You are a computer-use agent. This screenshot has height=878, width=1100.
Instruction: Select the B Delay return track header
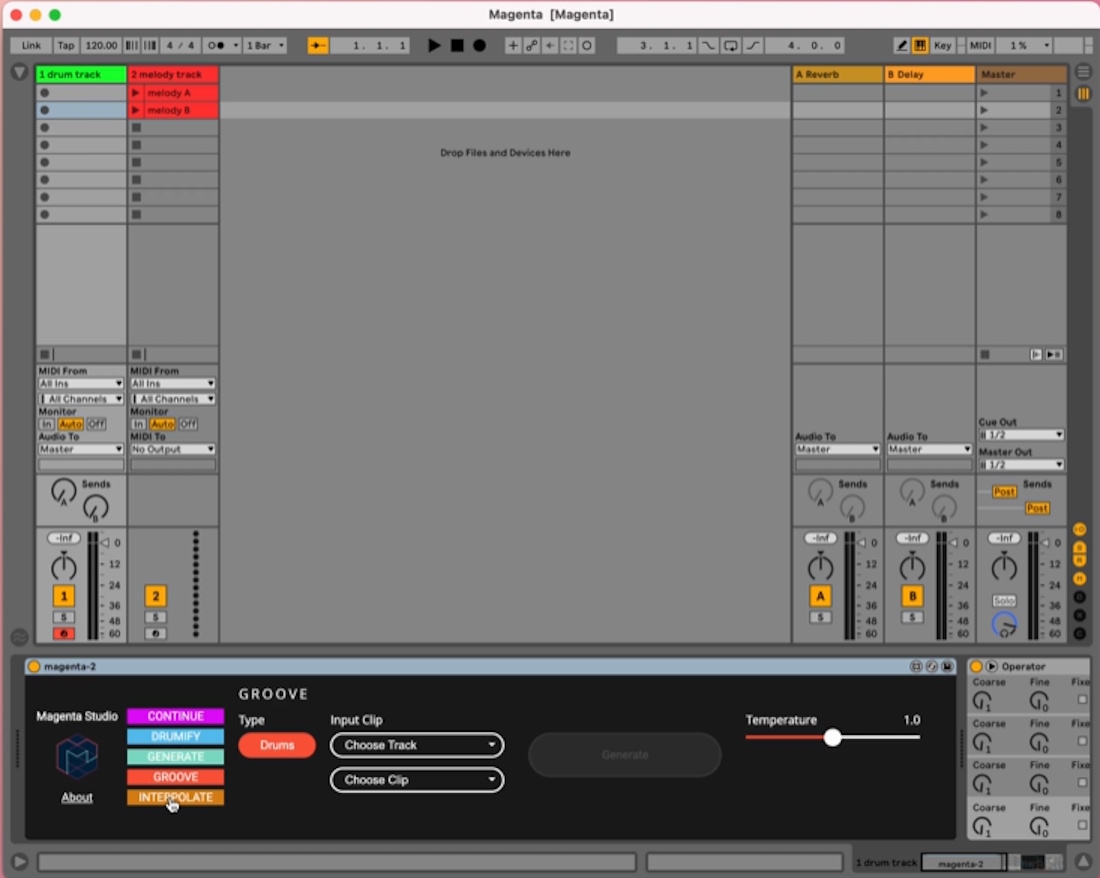point(930,74)
